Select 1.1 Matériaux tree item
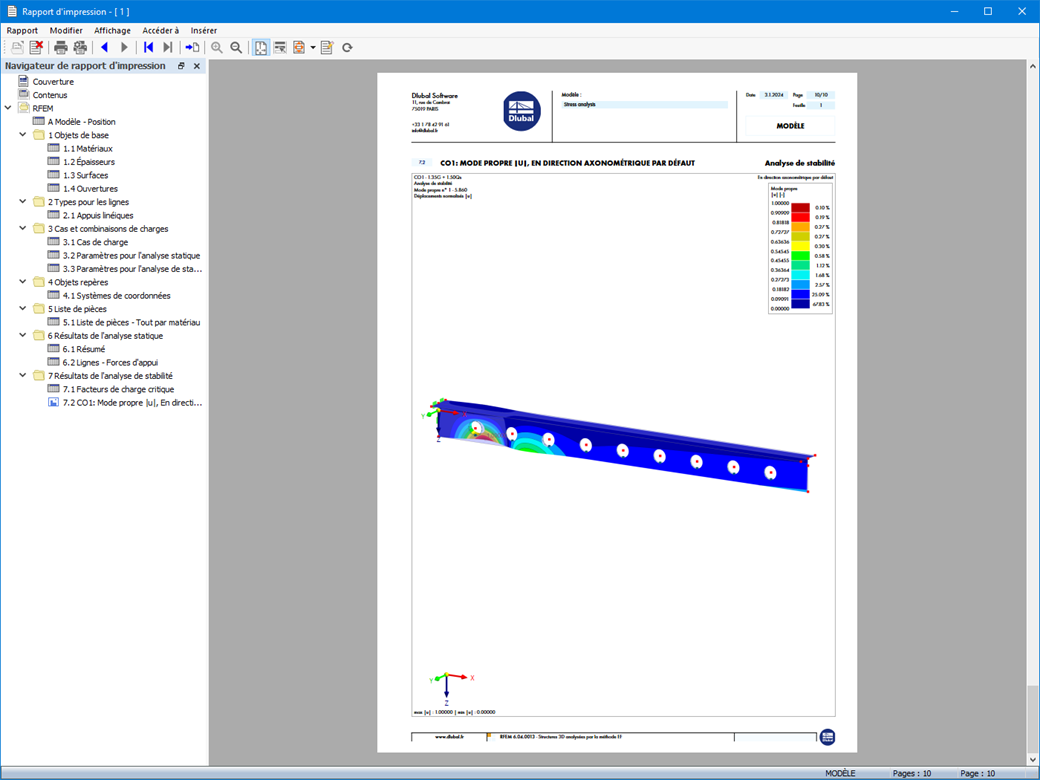The width and height of the screenshot is (1040, 780). click(88, 149)
